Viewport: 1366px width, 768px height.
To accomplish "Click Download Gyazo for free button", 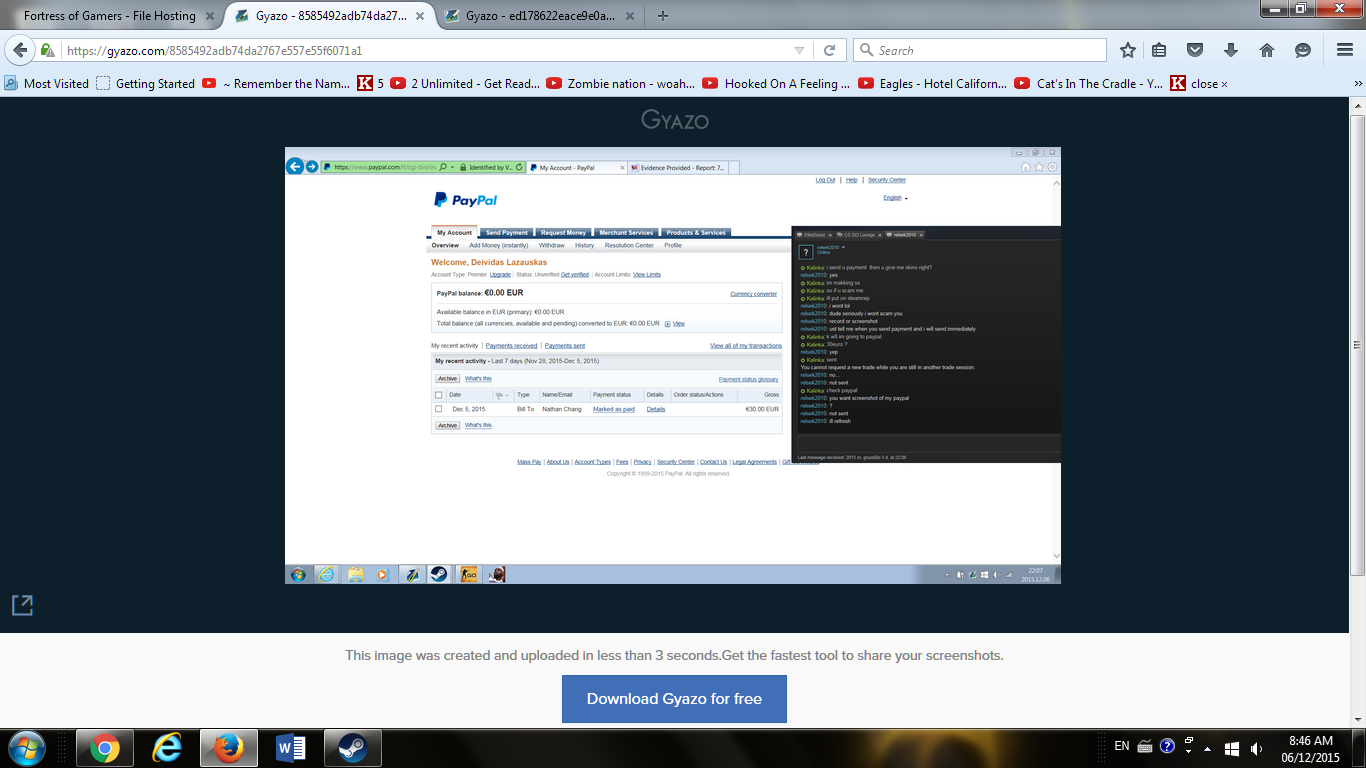I will 674,699.
